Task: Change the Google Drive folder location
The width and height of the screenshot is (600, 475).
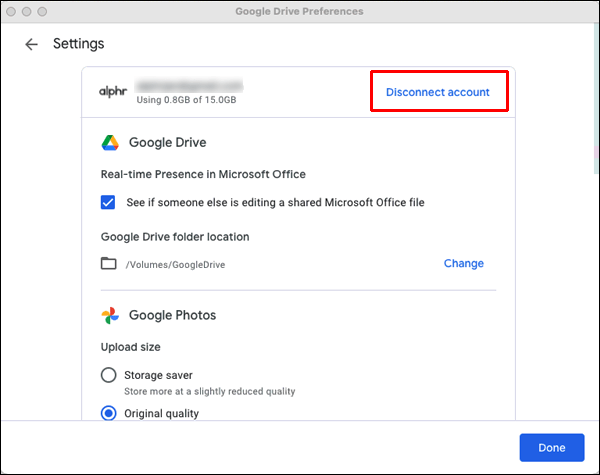Action: pos(463,264)
